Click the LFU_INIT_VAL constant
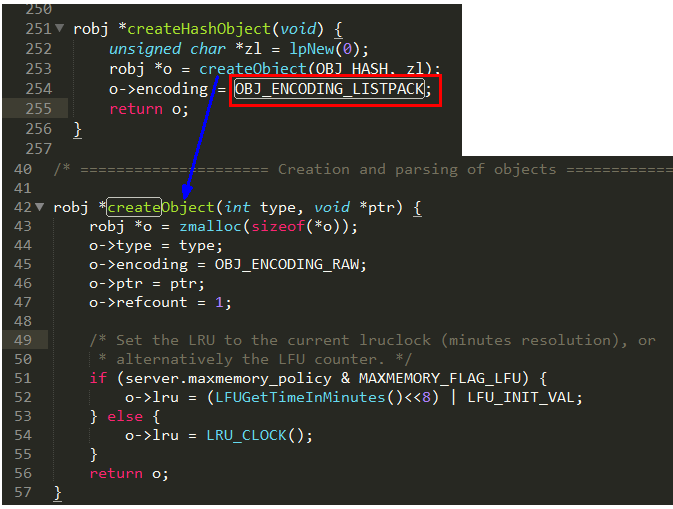Screen dimensions: 673x509 (521, 397)
